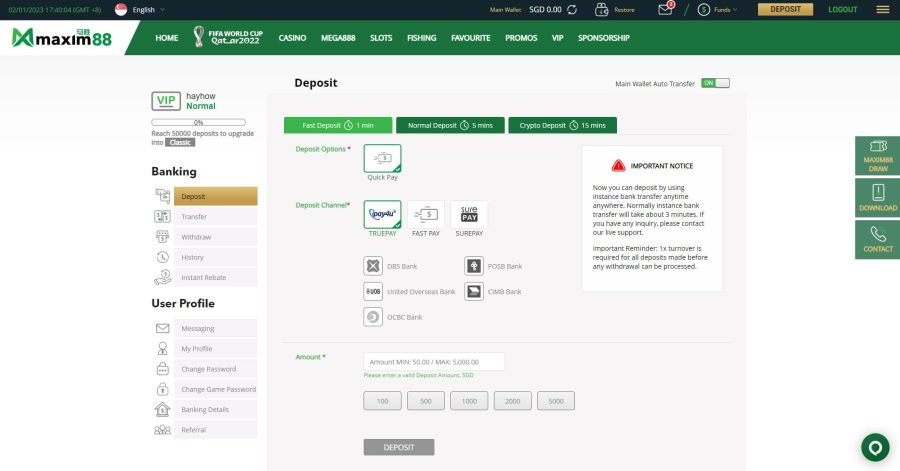Click the Restore wallet icon
The image size is (900, 471).
click(601, 9)
